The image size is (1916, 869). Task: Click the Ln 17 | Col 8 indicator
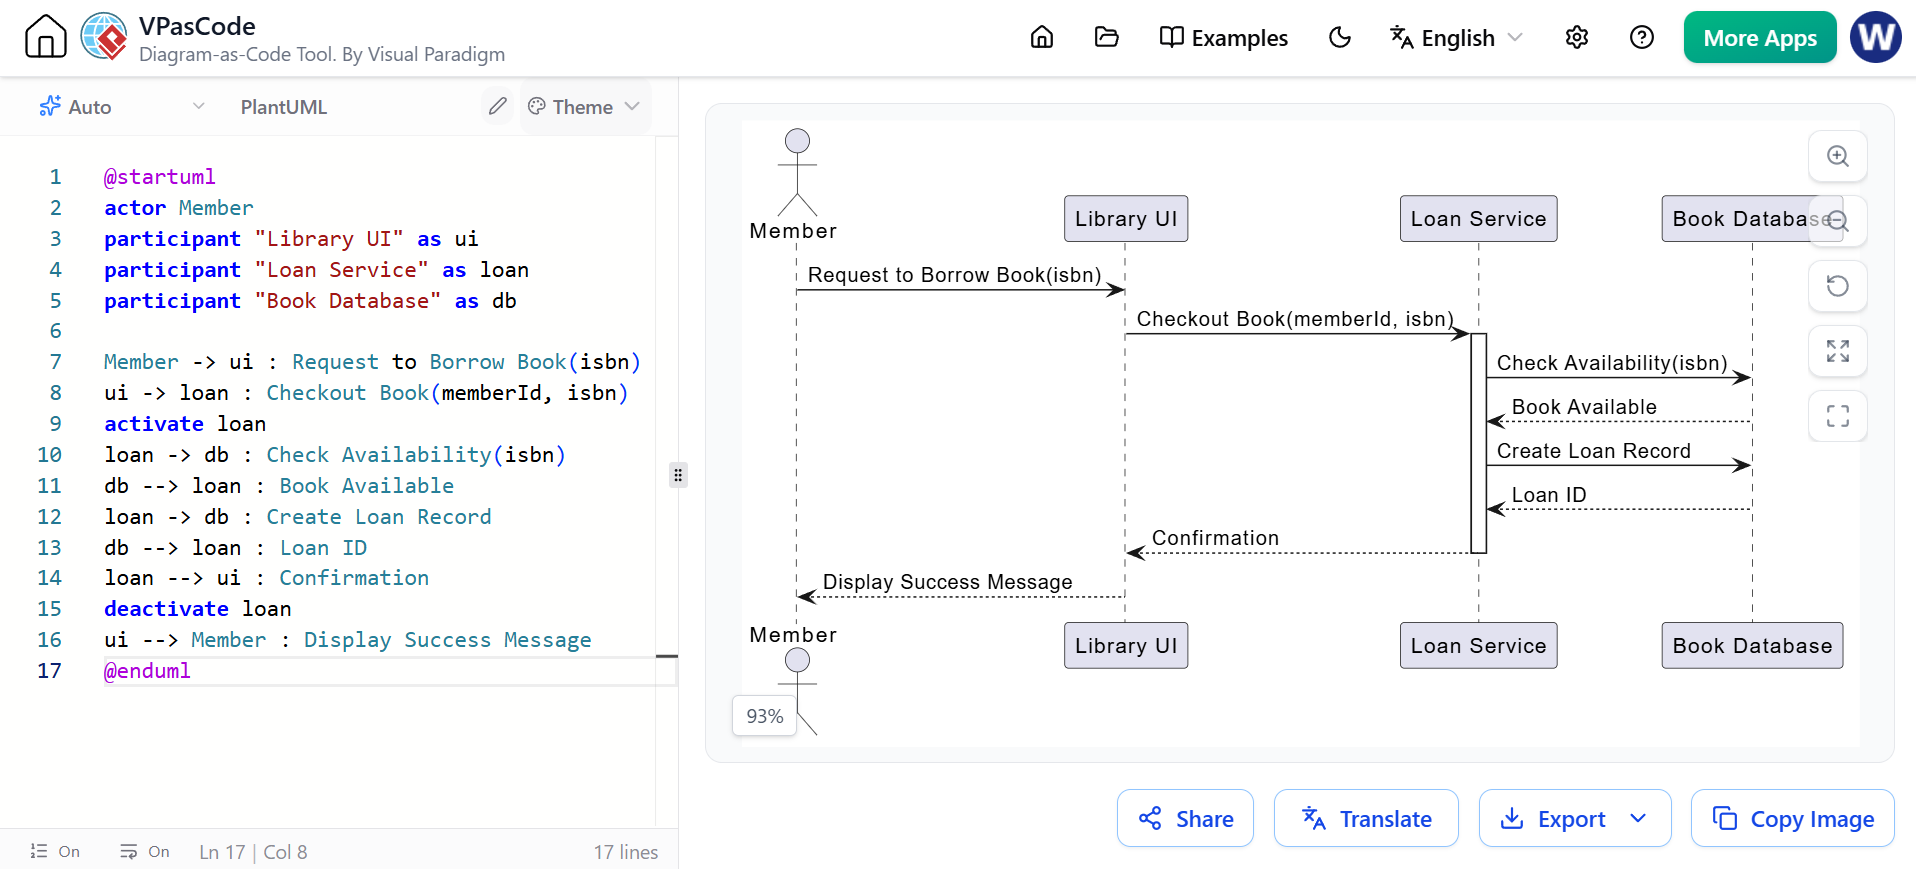253,852
